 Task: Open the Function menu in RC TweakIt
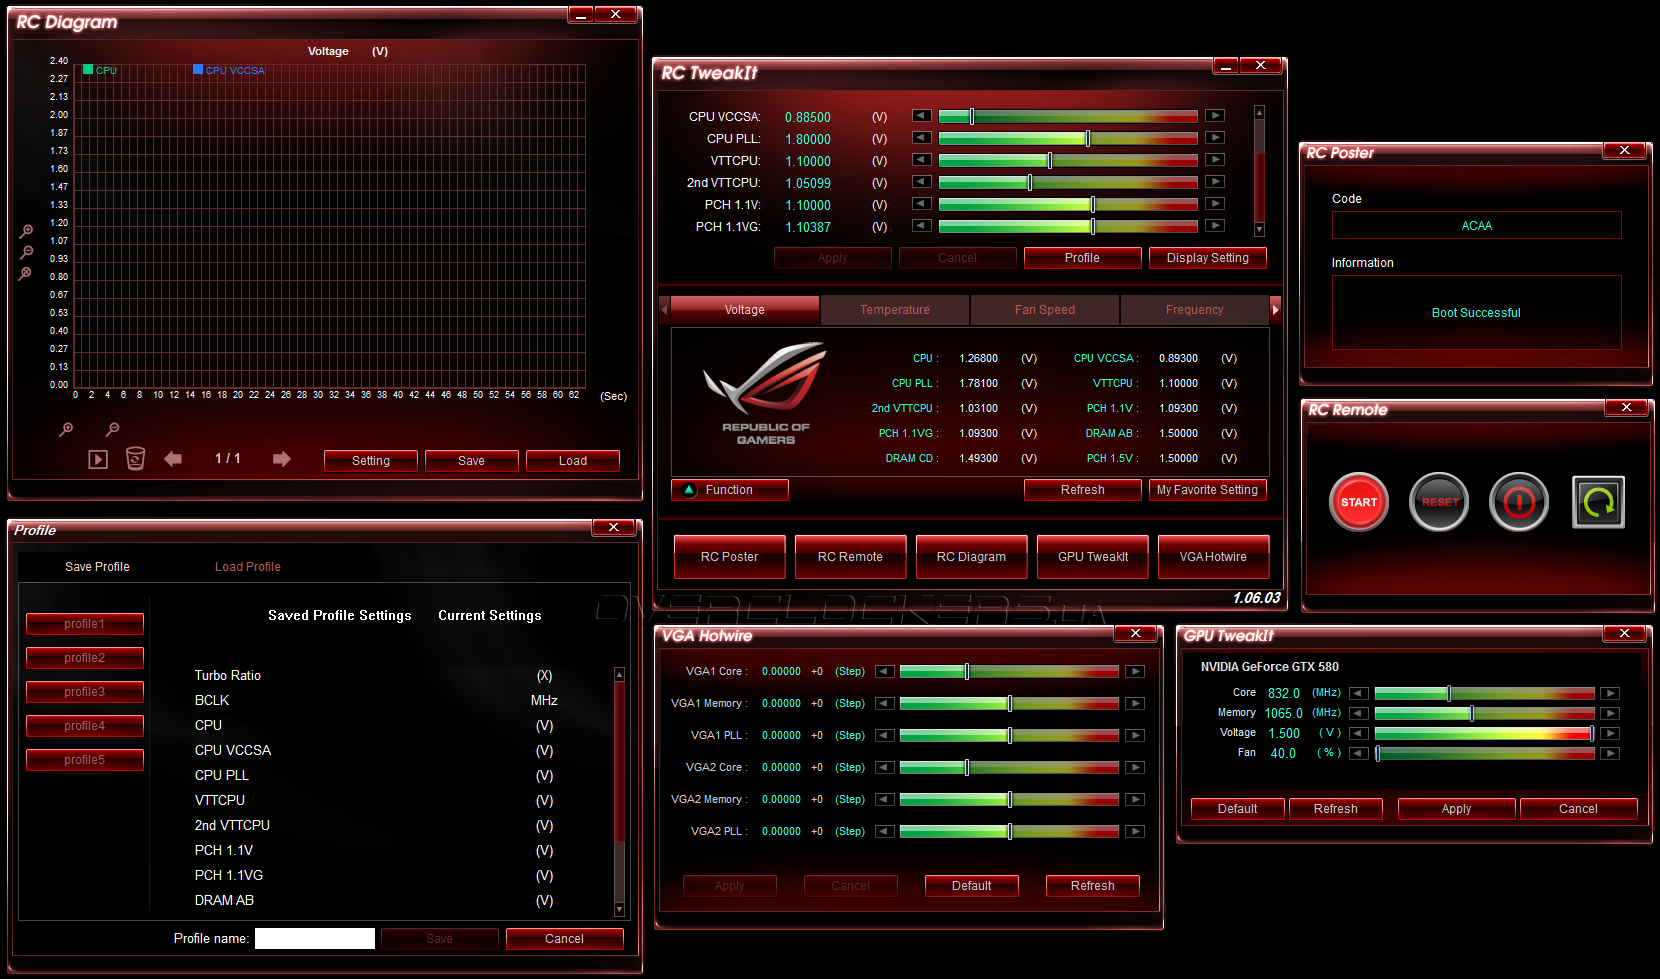[x=730, y=490]
